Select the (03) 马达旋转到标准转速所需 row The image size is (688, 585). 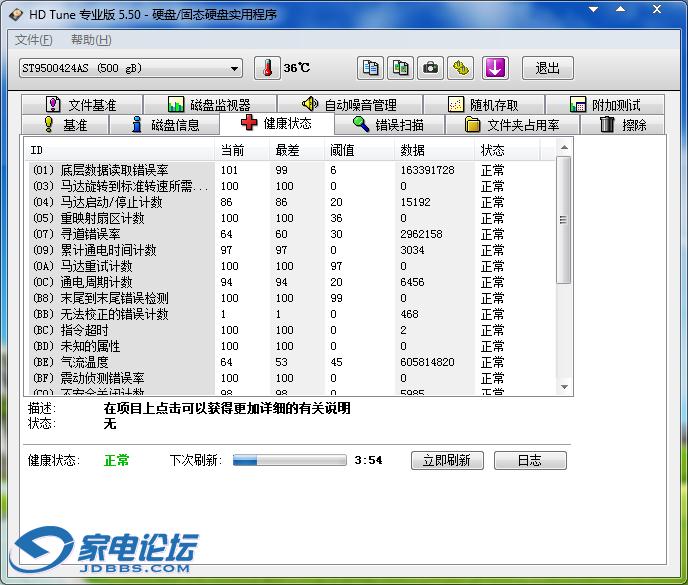tap(292, 187)
